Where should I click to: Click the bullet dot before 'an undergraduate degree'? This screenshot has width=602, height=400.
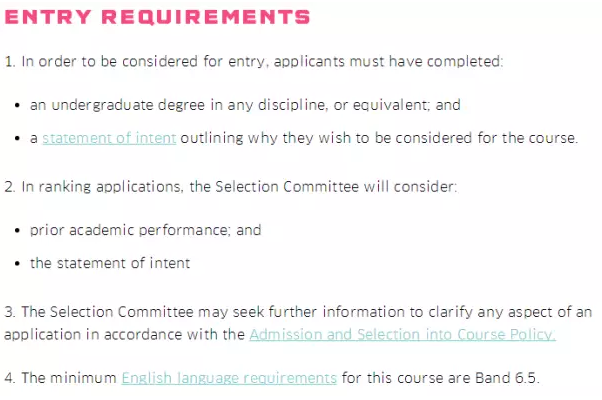17,105
